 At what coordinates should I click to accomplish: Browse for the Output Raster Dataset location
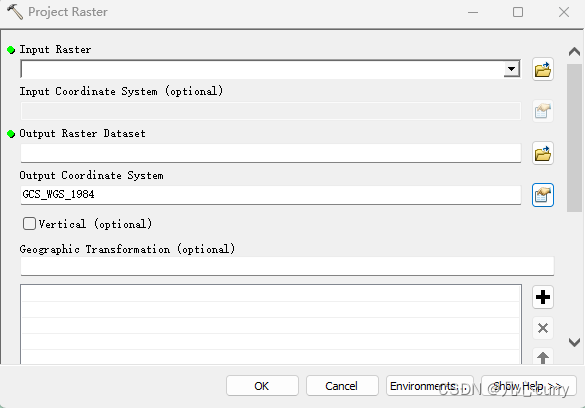pyautogui.click(x=543, y=153)
